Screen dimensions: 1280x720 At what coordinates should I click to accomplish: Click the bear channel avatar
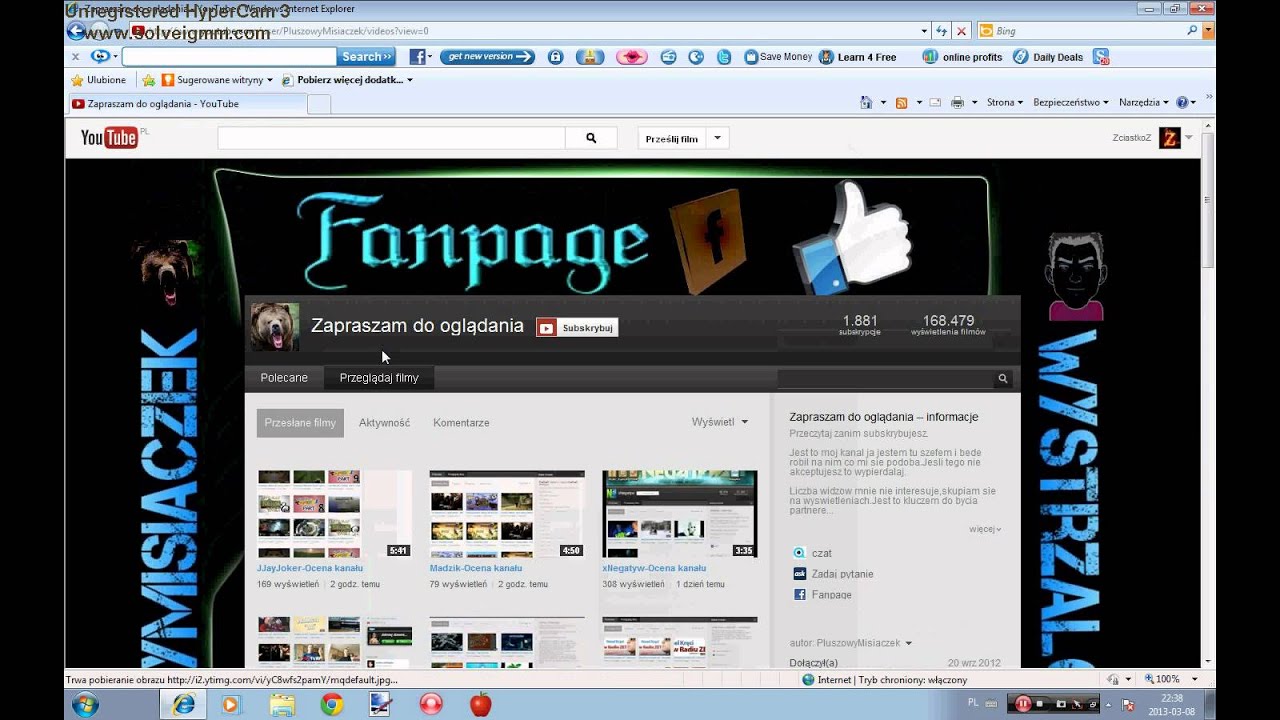click(x=274, y=327)
